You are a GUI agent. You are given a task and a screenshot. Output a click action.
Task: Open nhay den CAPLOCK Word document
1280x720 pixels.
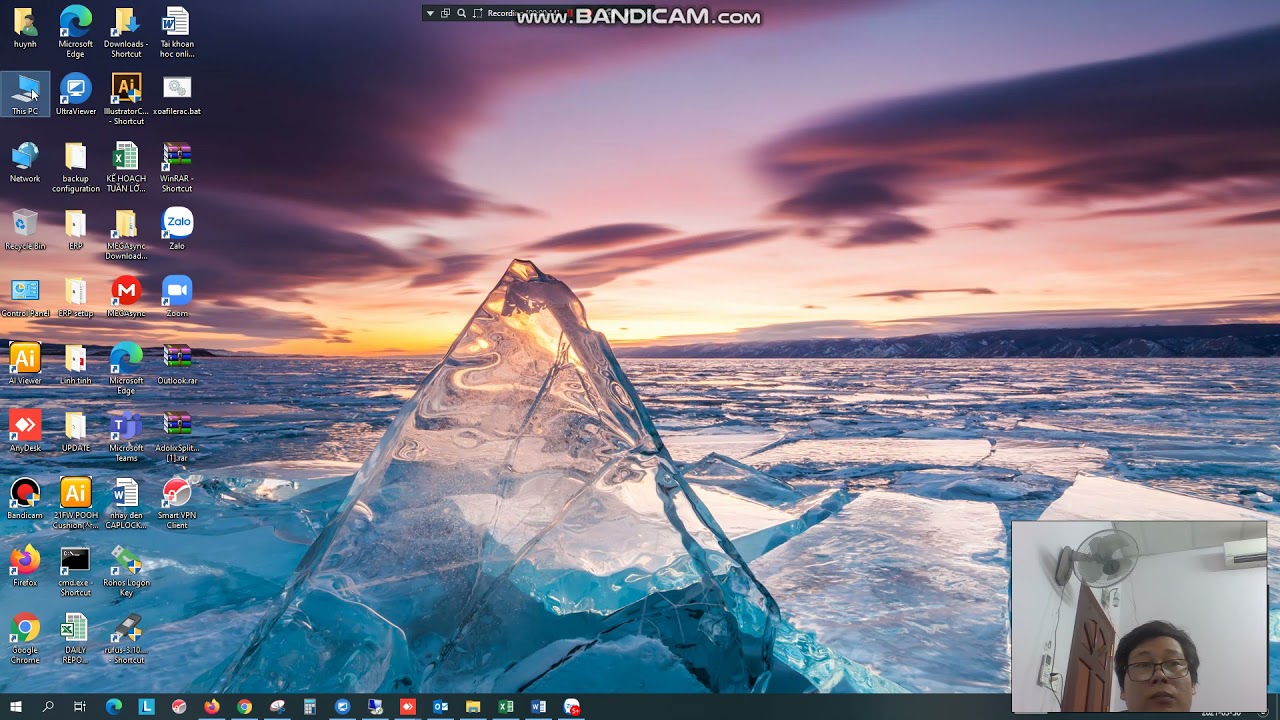[x=126, y=504]
